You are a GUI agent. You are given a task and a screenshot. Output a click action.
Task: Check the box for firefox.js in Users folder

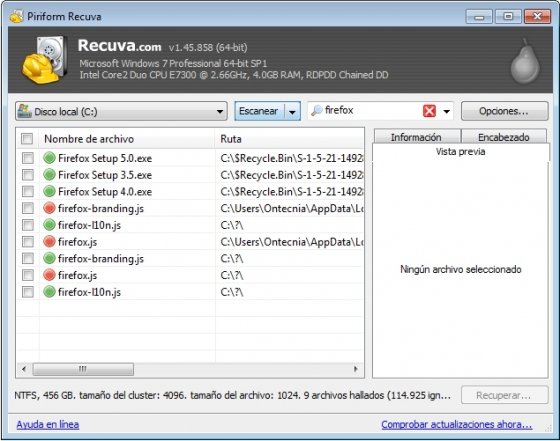pyautogui.click(x=28, y=242)
